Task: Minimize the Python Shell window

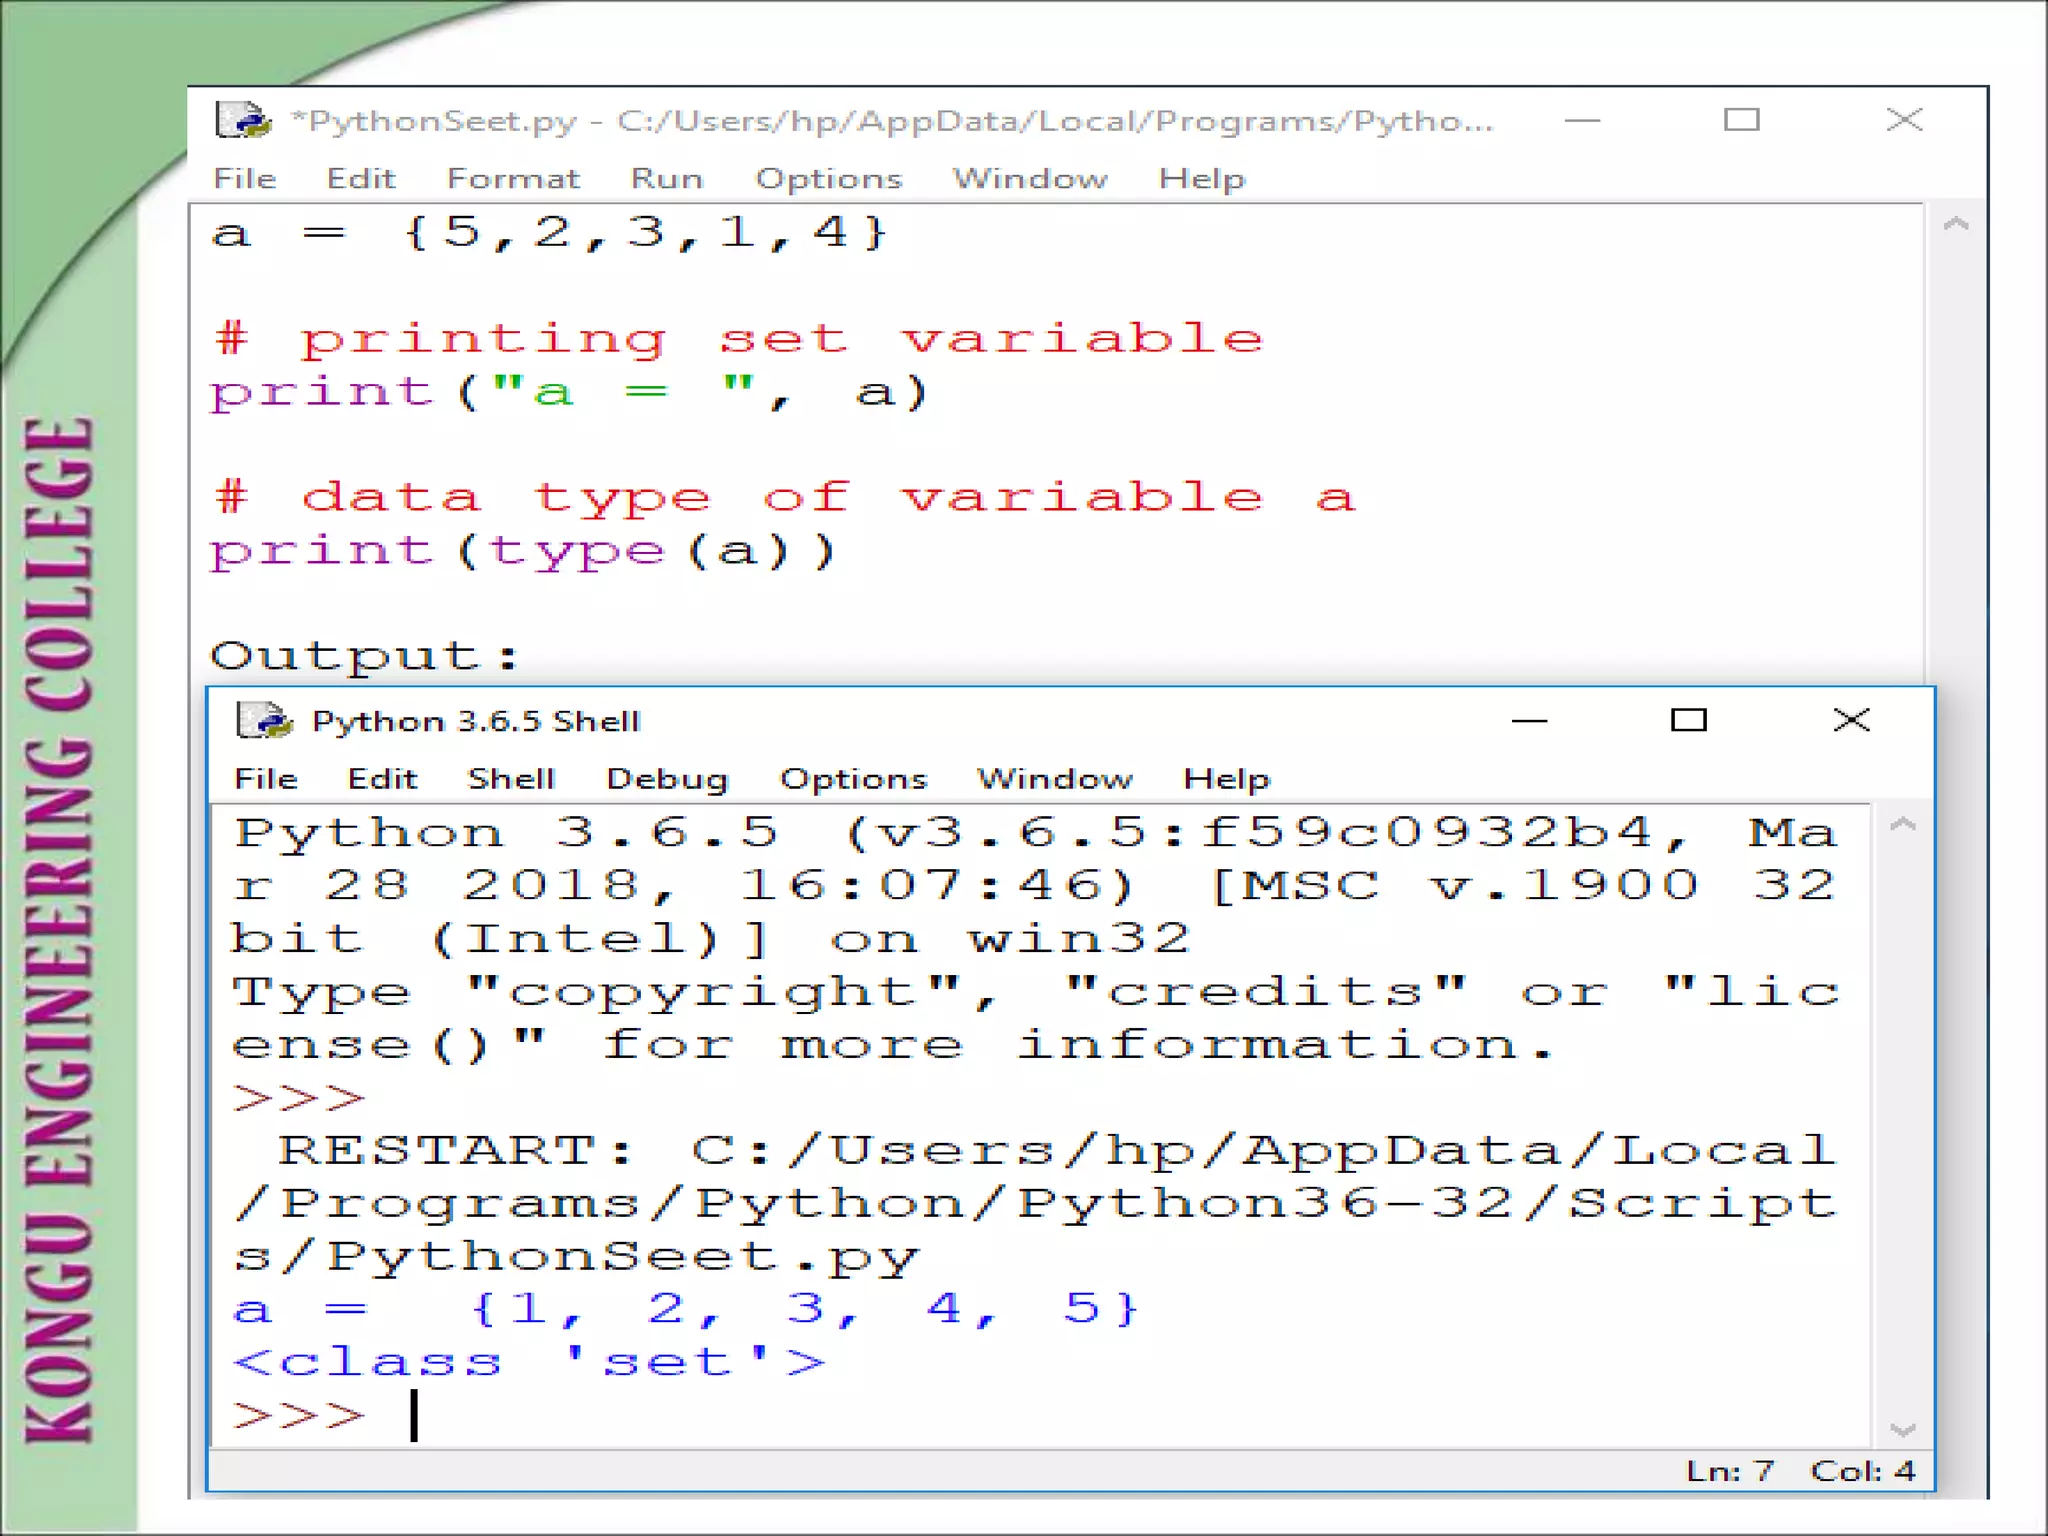Action: point(1529,720)
